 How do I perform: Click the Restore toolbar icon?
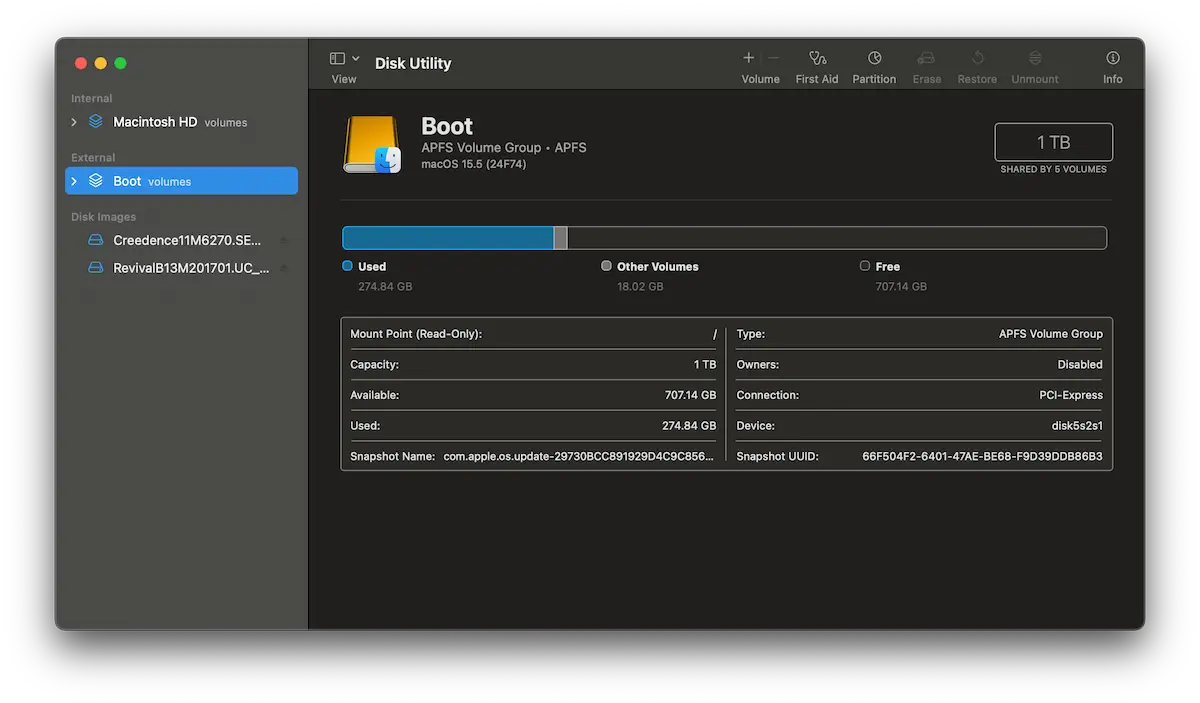tap(977, 58)
